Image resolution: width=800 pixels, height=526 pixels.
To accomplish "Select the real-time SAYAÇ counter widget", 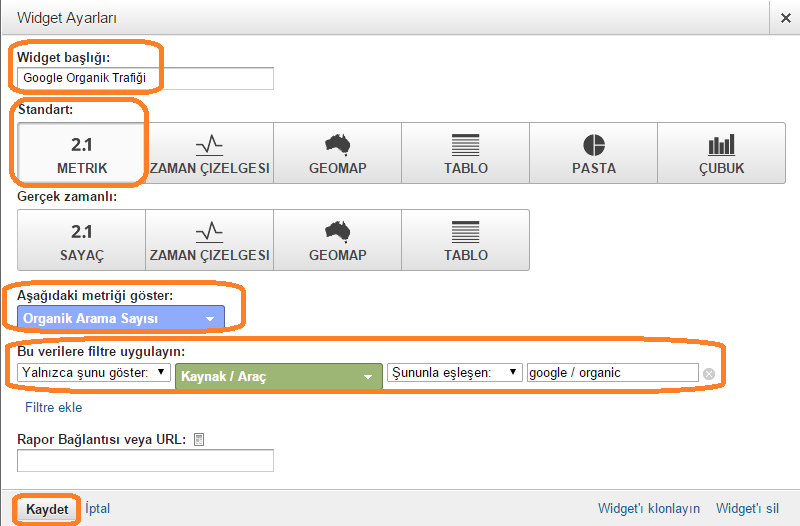I will (82, 240).
